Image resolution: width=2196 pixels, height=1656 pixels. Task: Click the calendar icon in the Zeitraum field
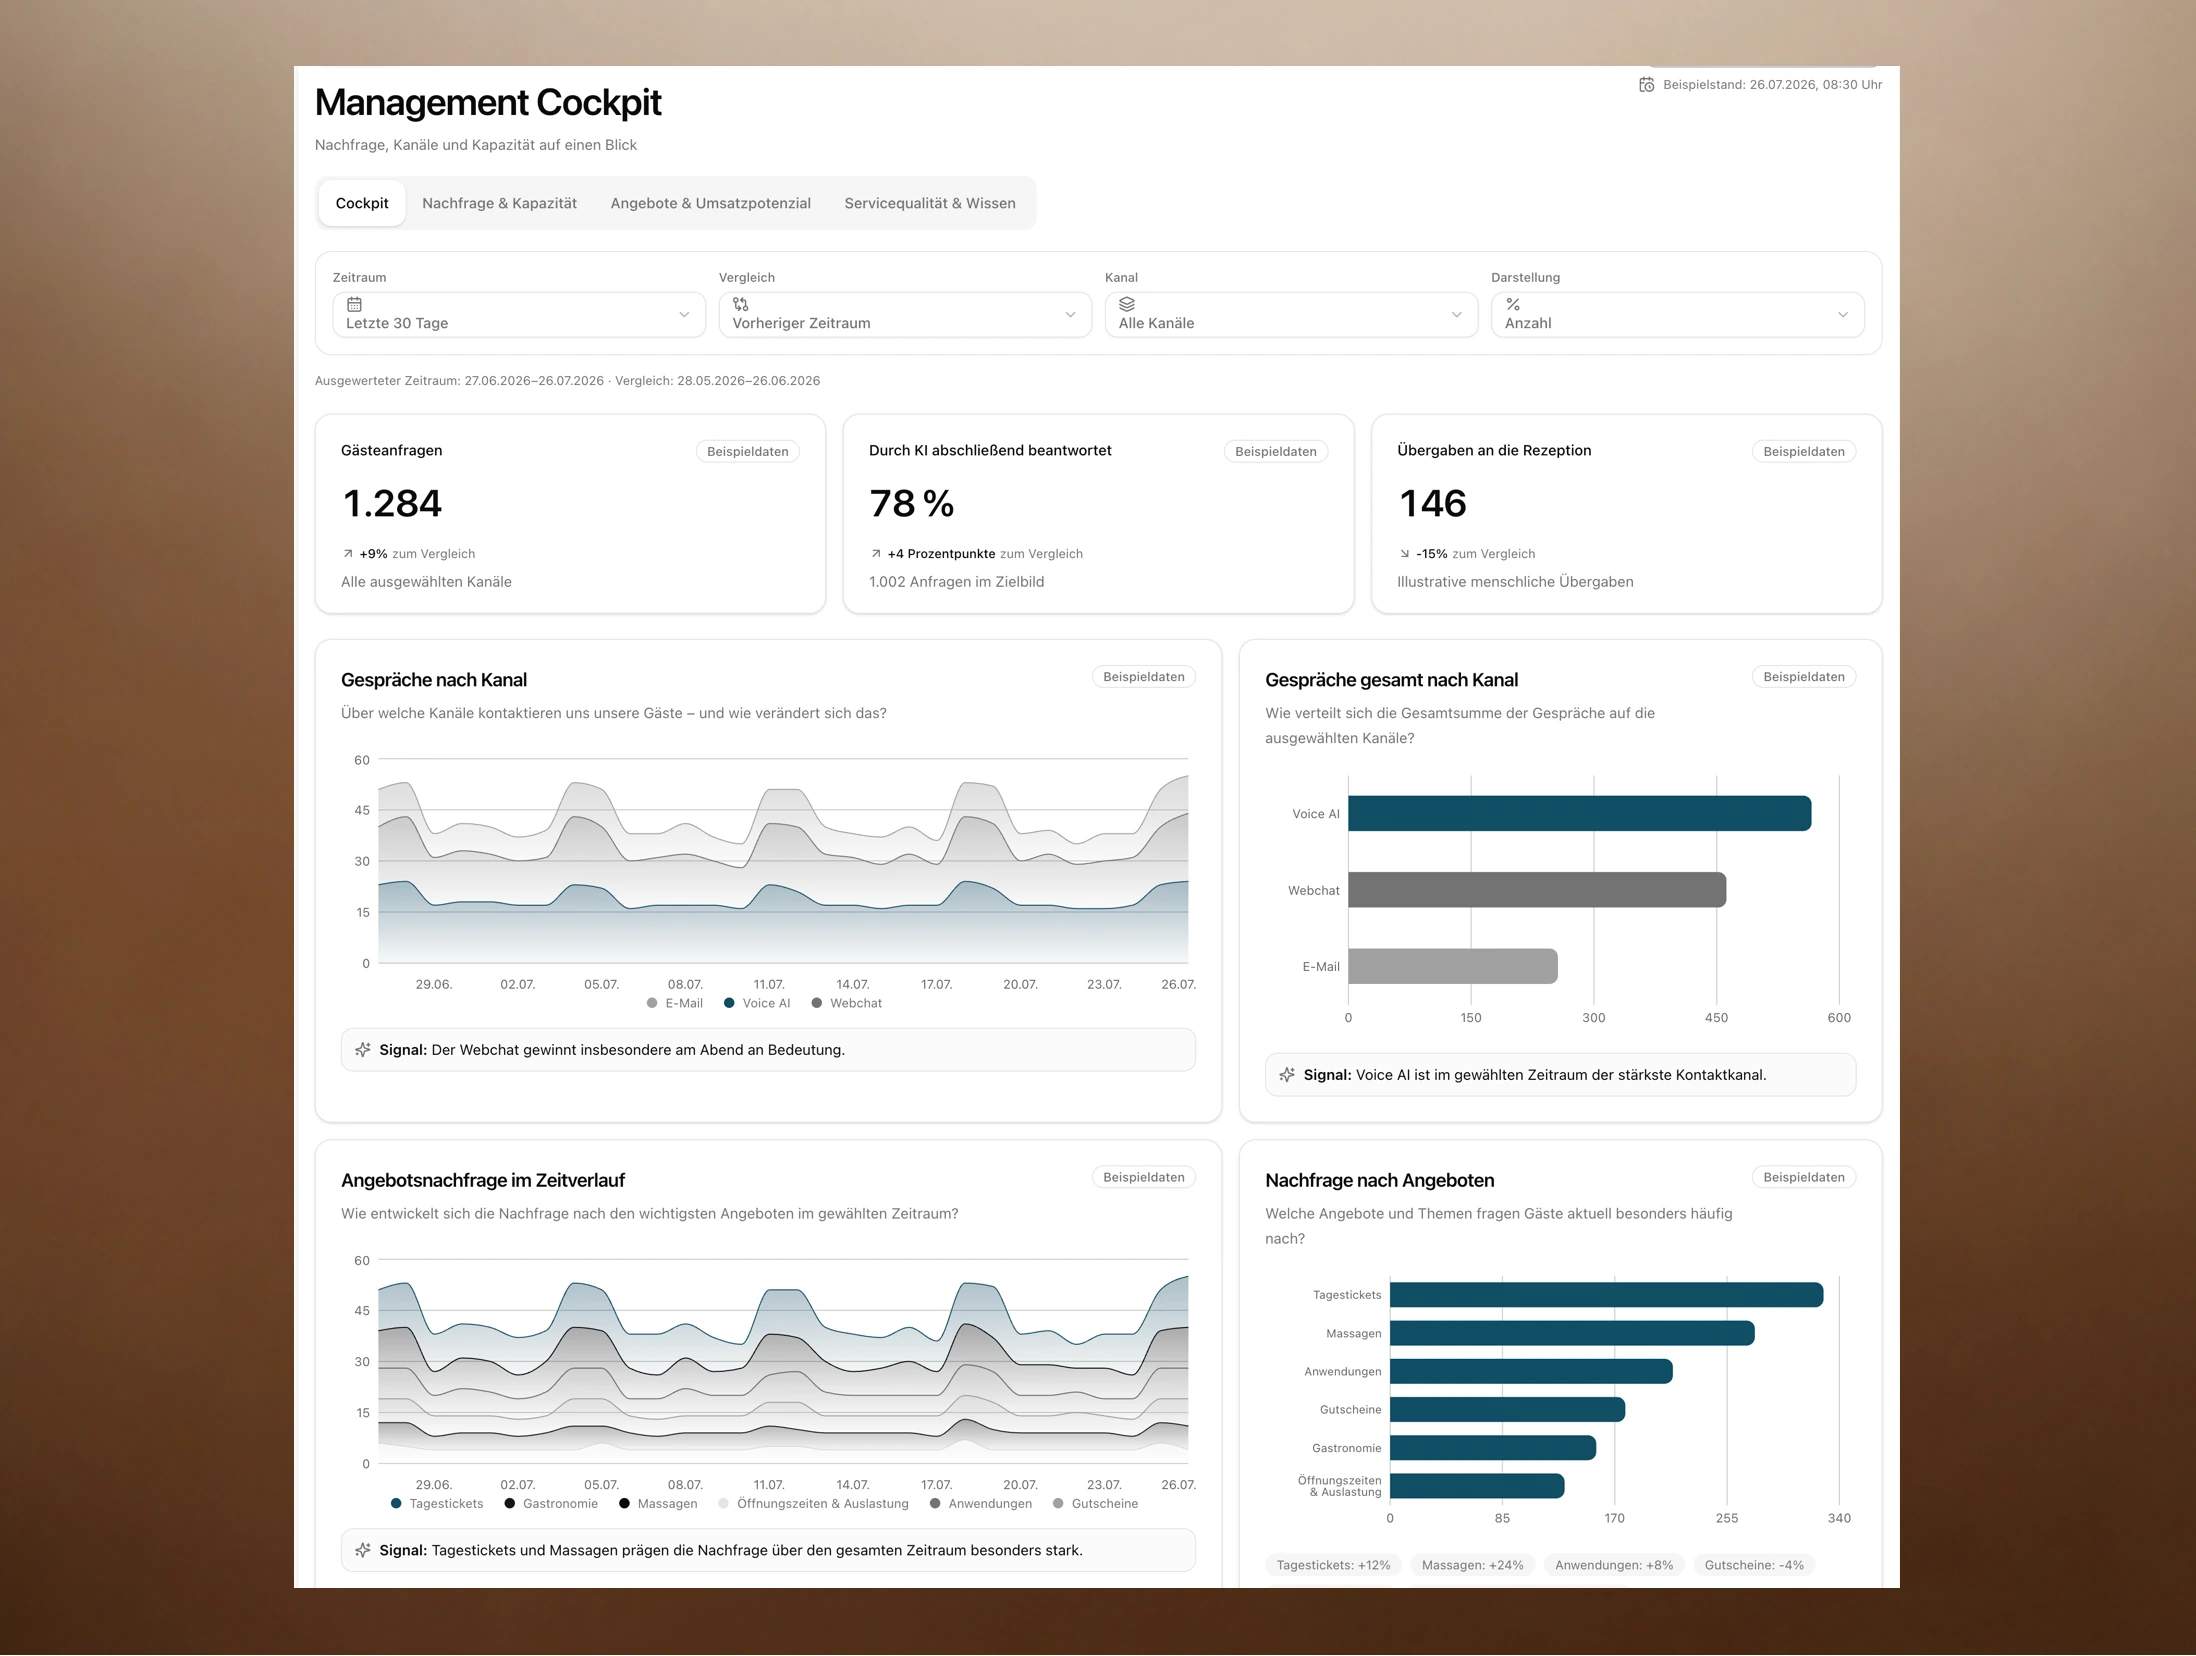(x=354, y=304)
